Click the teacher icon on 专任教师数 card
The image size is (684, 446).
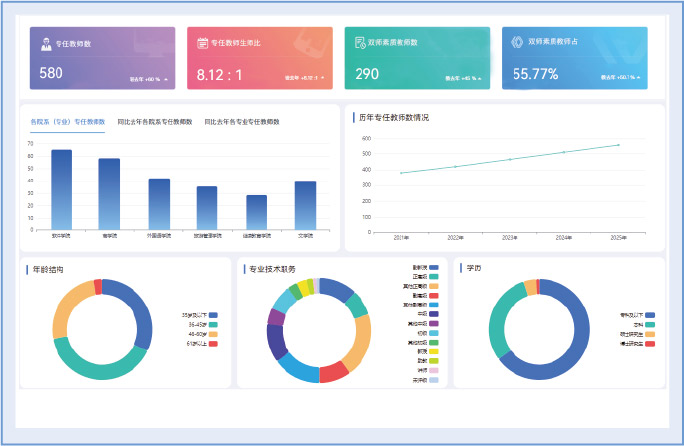tap(46, 43)
